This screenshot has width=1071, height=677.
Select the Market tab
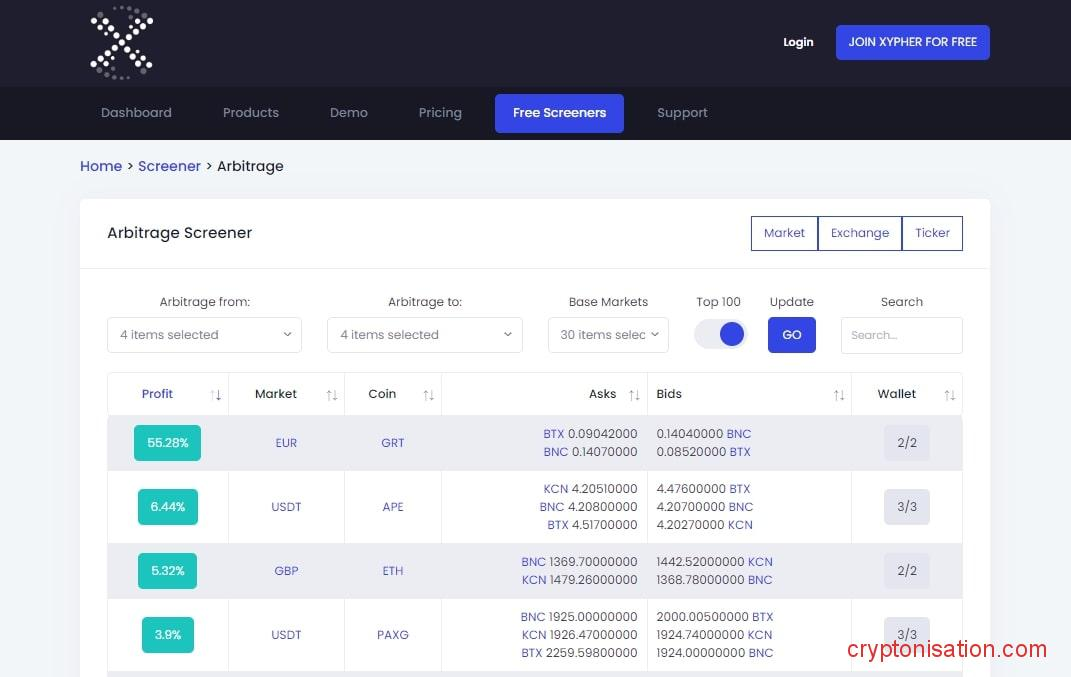click(x=784, y=233)
